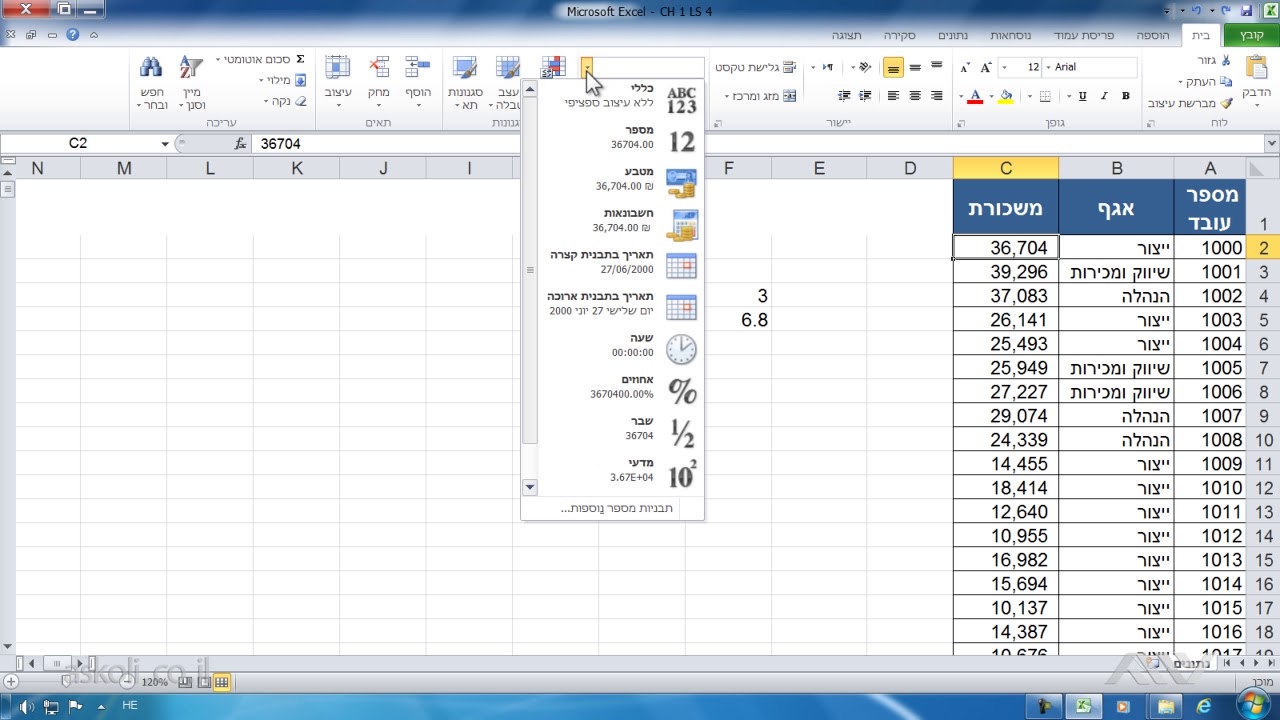This screenshot has width=1280, height=720.
Task: Switch to Page Layout (פריסת עמוד) tab
Action: [x=1083, y=35]
